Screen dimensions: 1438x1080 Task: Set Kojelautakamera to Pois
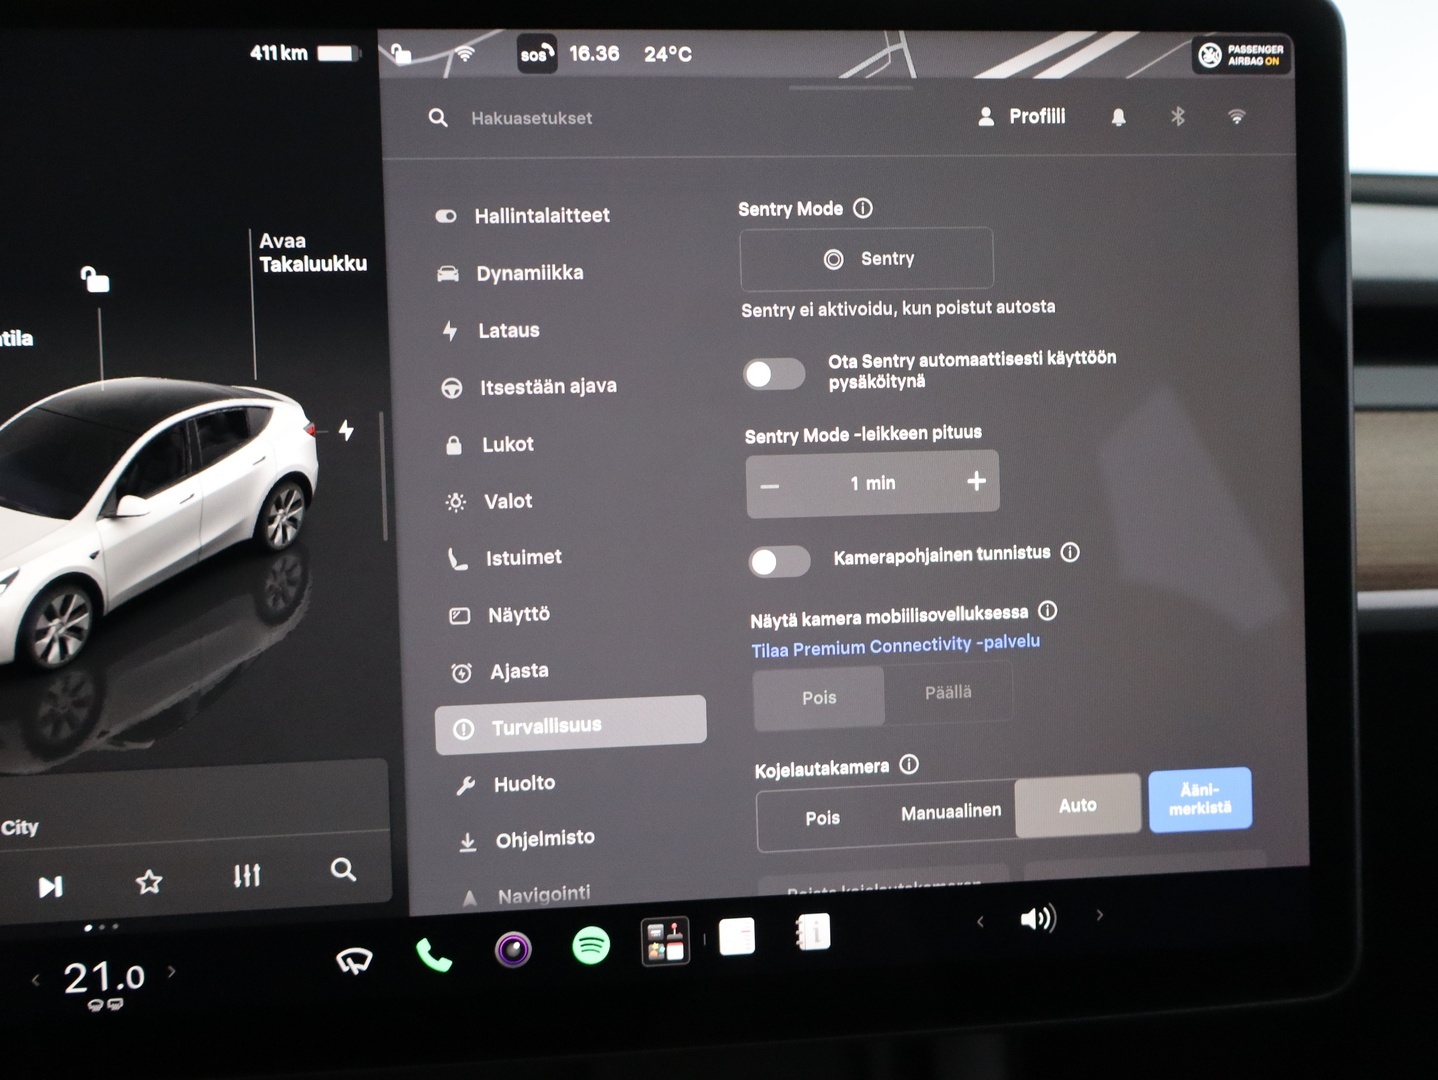pos(823,818)
